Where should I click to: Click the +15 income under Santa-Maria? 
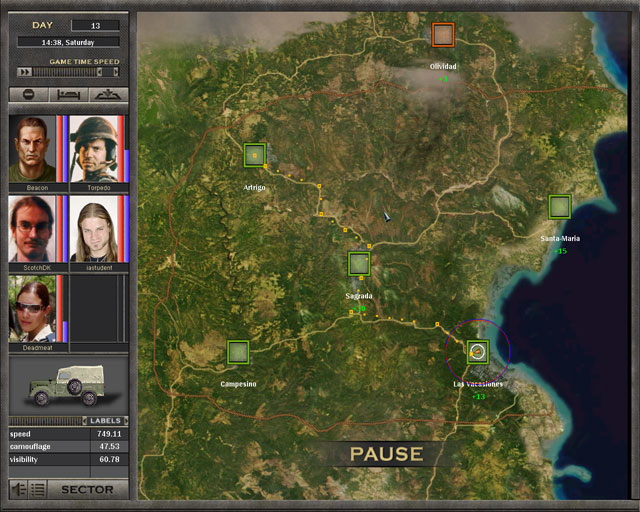tap(560, 251)
